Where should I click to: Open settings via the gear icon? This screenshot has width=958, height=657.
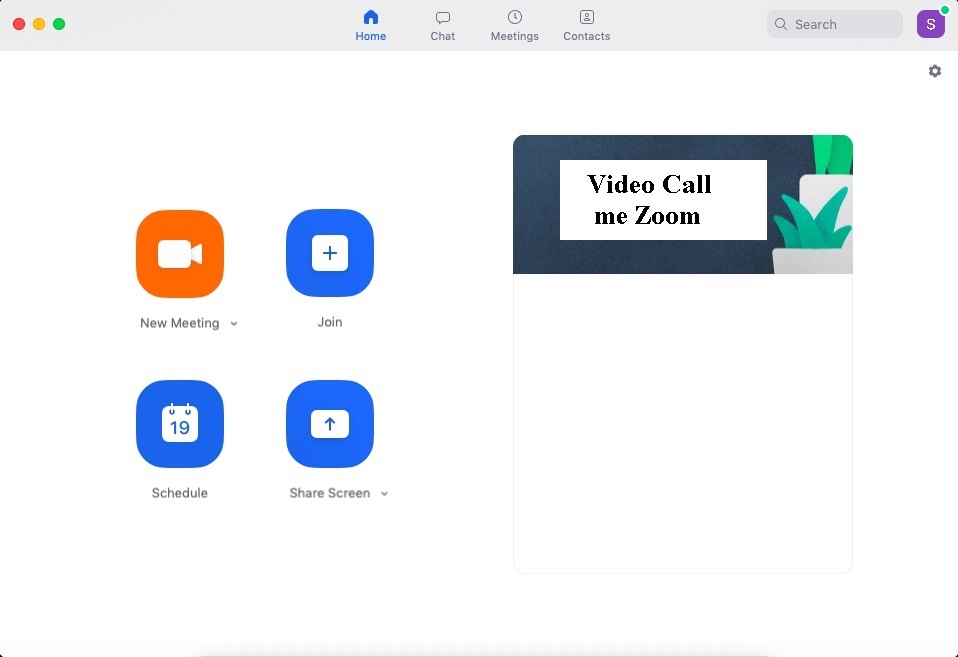click(x=935, y=71)
